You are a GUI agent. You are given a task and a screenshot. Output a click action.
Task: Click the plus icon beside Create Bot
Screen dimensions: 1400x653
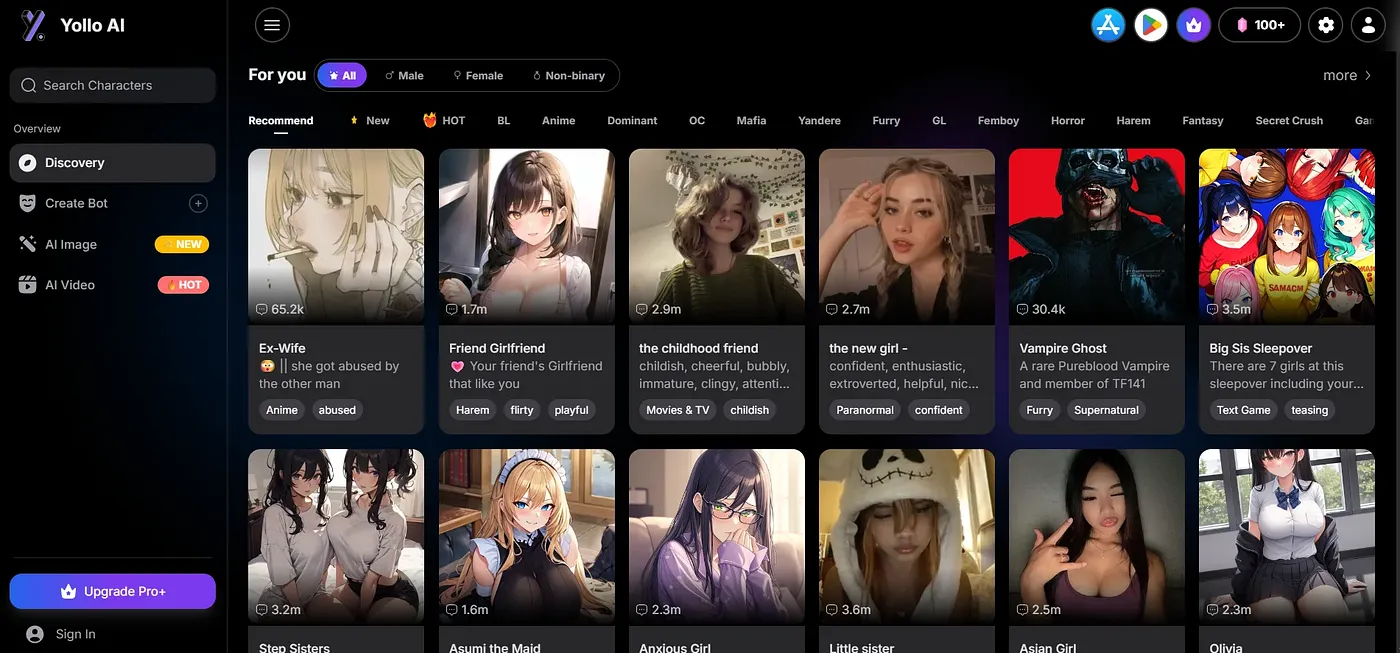pos(198,203)
